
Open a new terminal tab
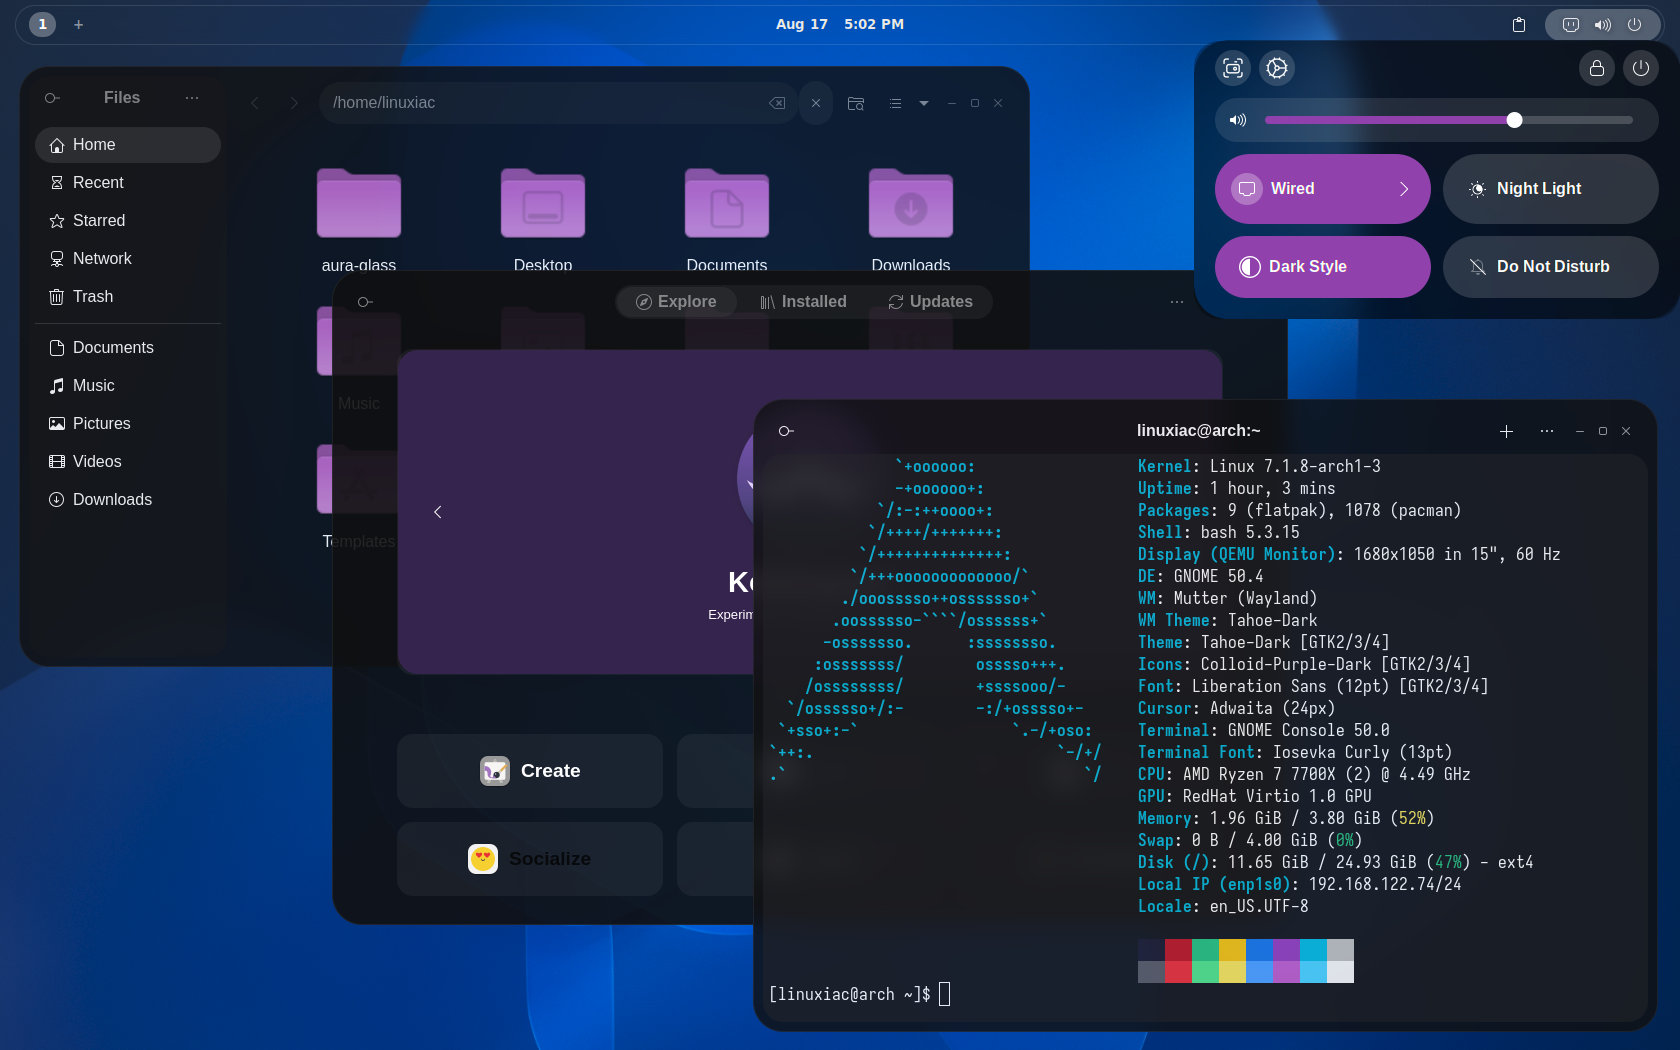pos(1506,431)
